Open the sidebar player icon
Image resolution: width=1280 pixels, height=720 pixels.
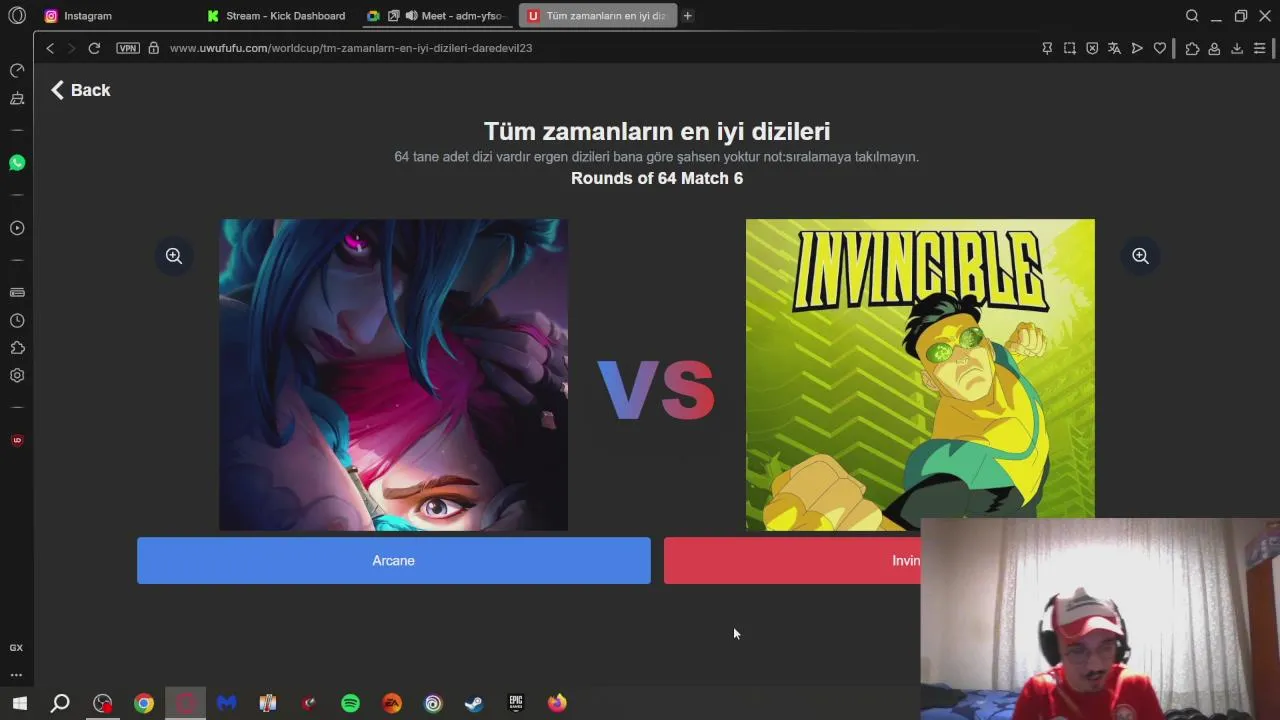tap(17, 228)
